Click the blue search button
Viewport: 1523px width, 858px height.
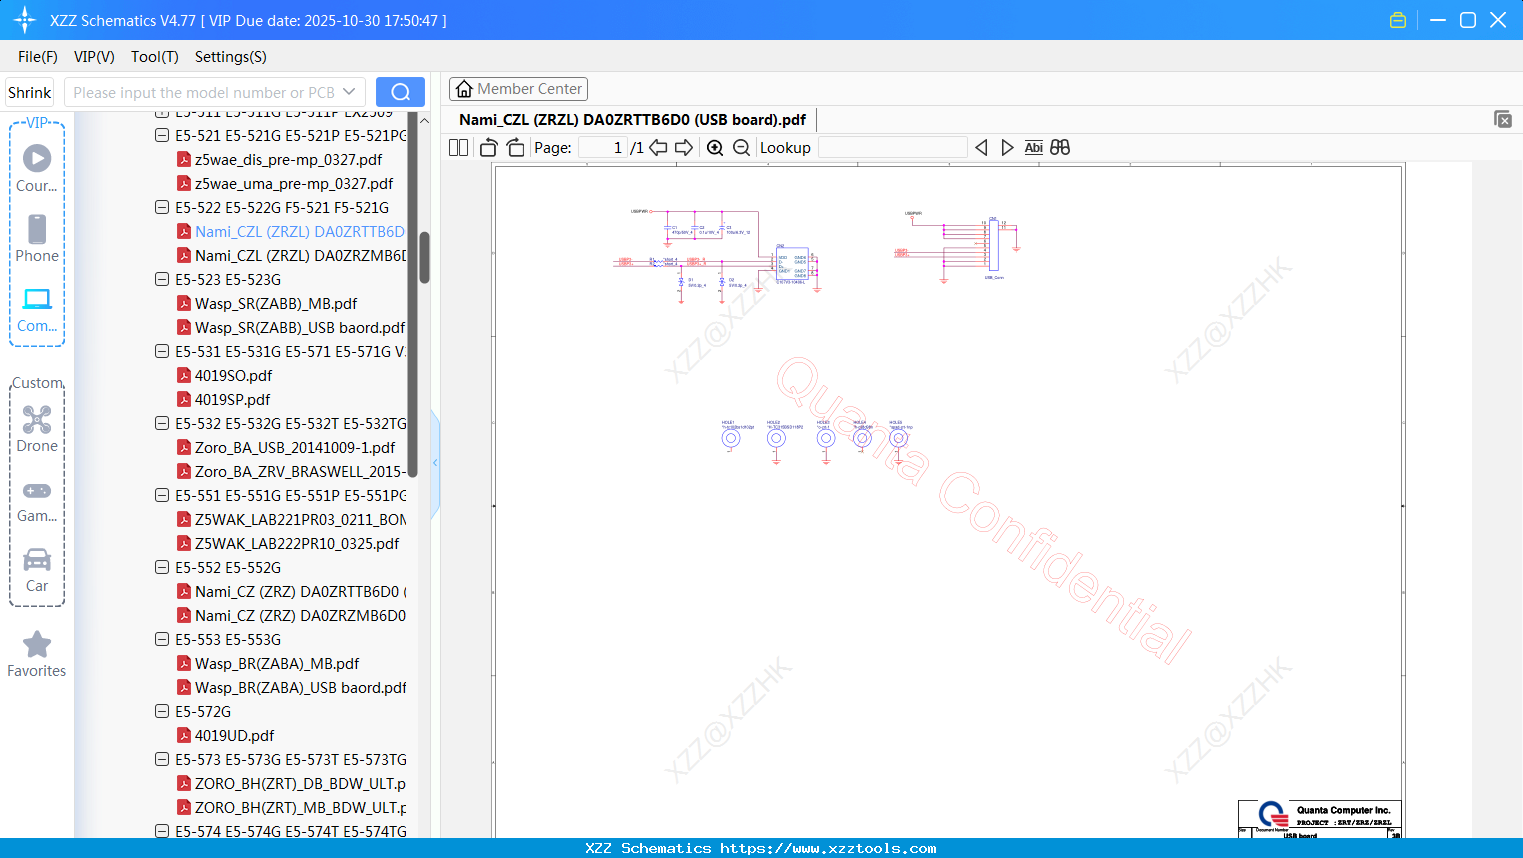(400, 92)
